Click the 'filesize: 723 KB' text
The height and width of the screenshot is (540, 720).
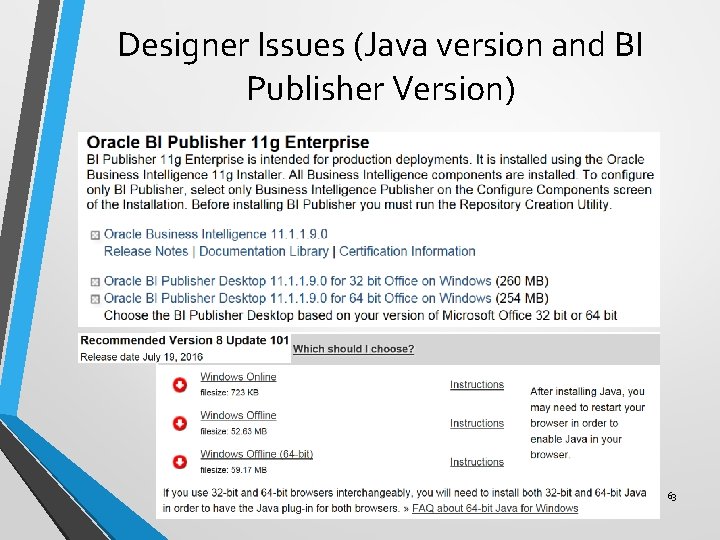point(230,393)
